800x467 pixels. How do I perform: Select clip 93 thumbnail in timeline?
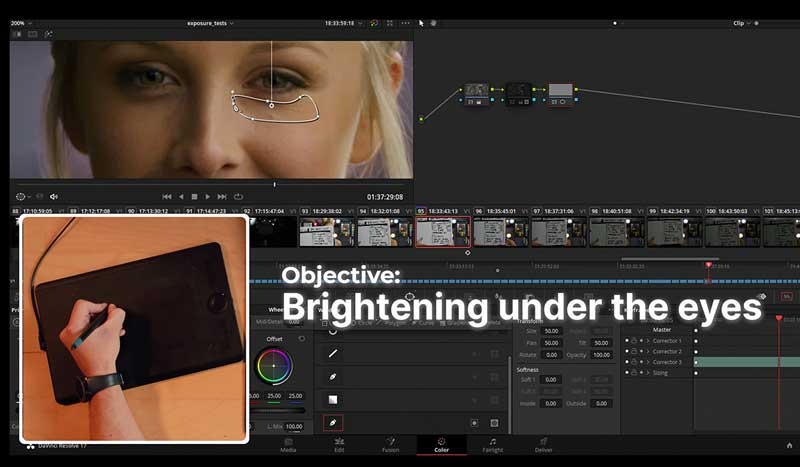pyautogui.click(x=327, y=232)
